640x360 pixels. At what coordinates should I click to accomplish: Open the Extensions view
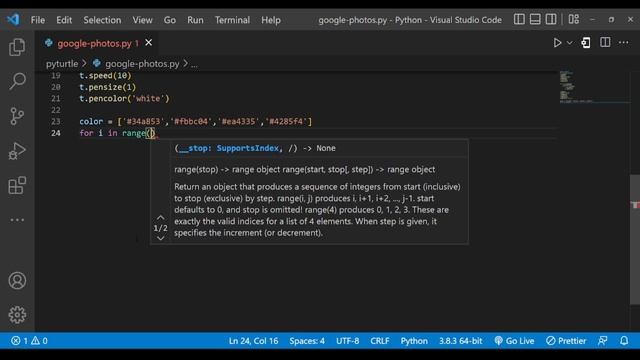pos(17,185)
